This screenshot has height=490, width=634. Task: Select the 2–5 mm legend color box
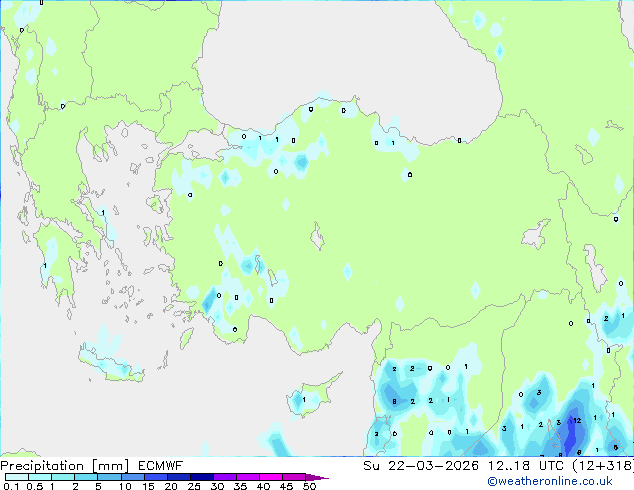pos(86,477)
